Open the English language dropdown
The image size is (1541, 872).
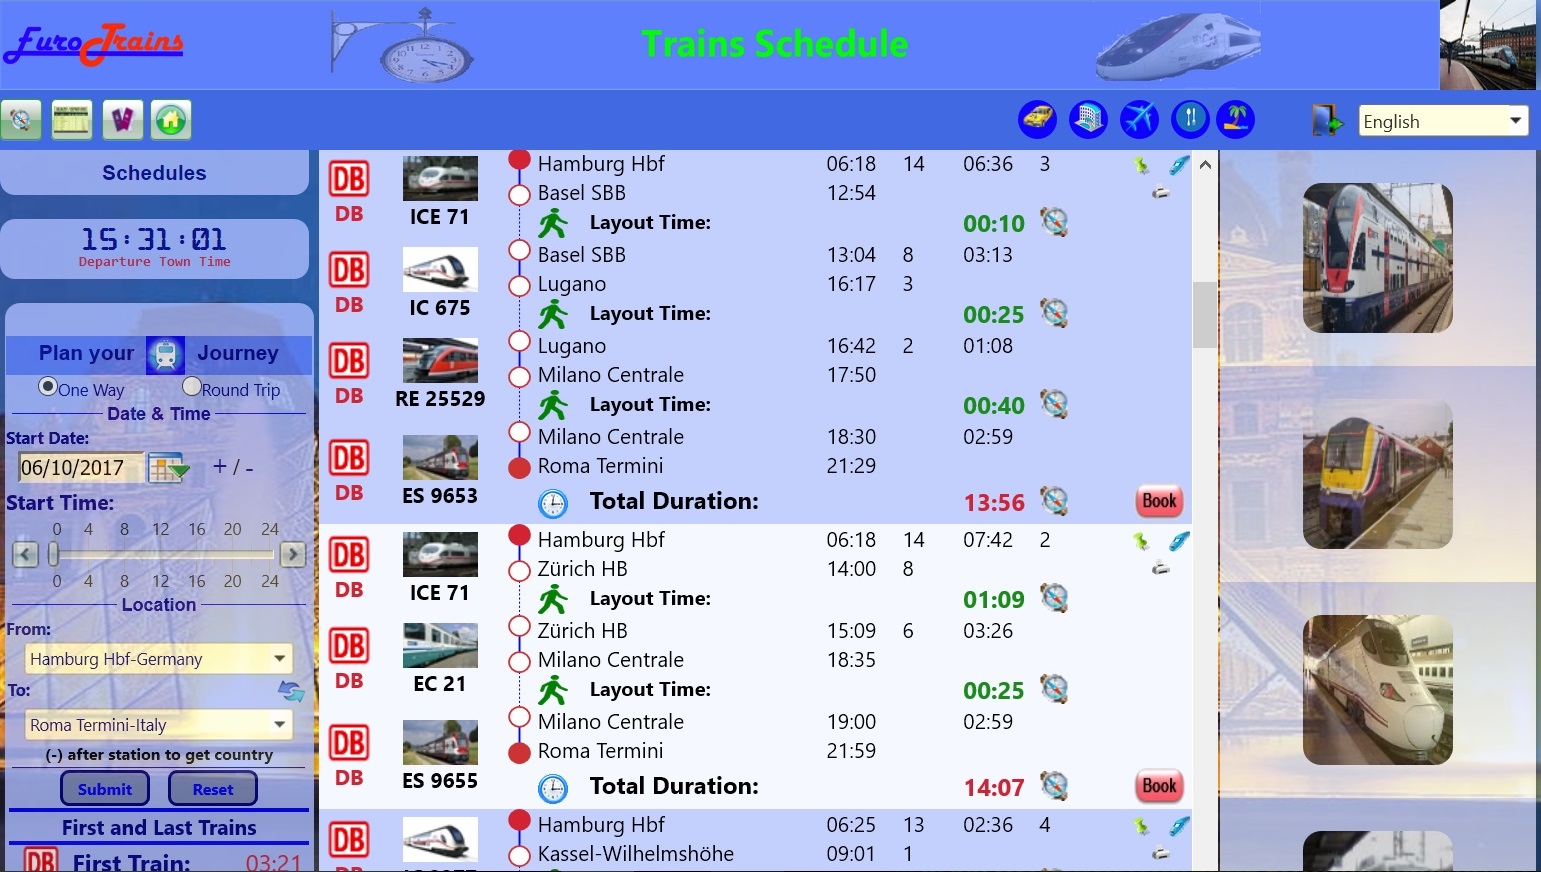[1443, 121]
